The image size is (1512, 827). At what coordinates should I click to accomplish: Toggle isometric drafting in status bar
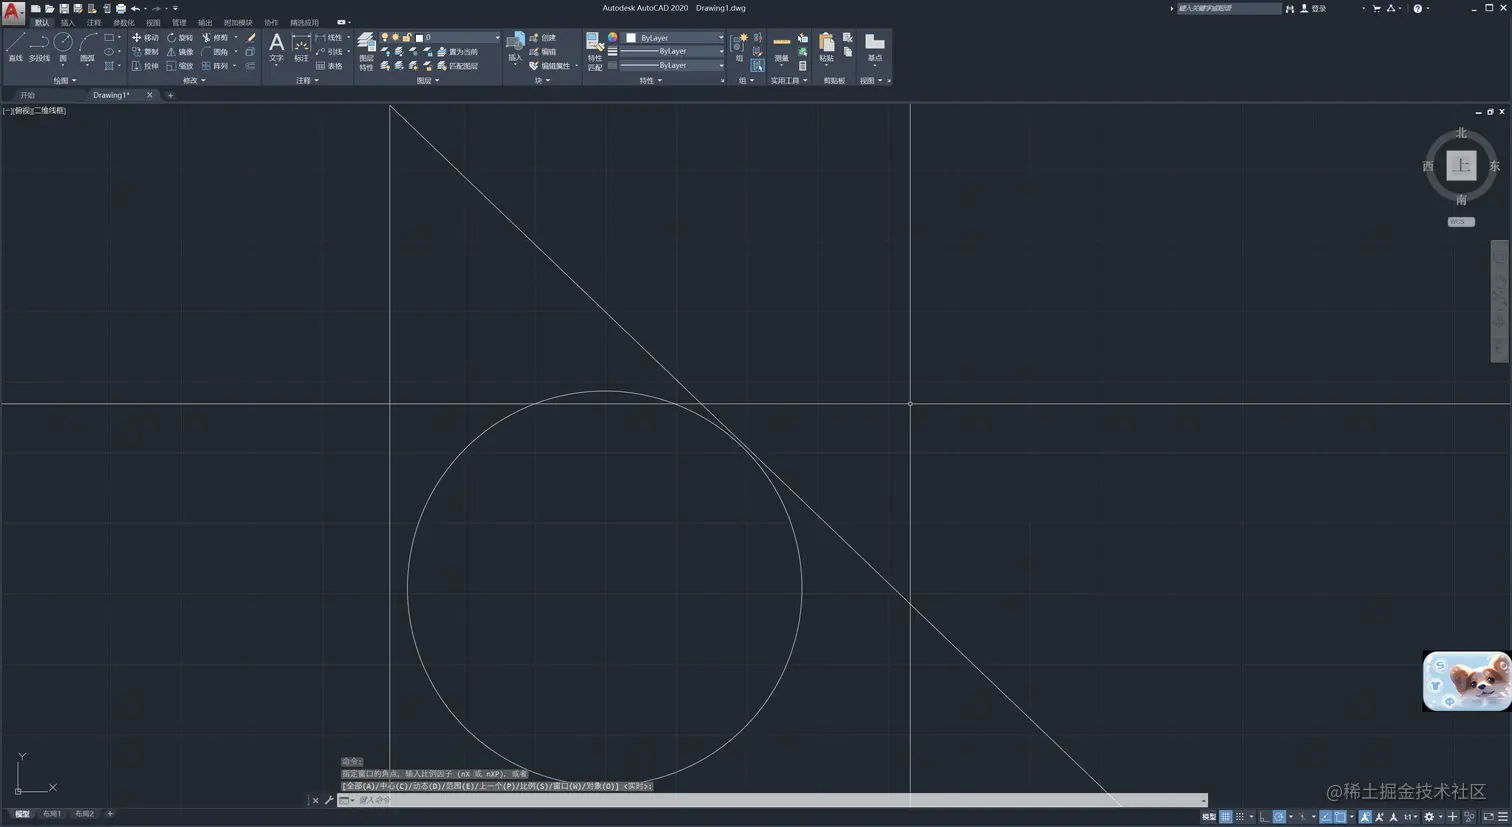[1302, 817]
